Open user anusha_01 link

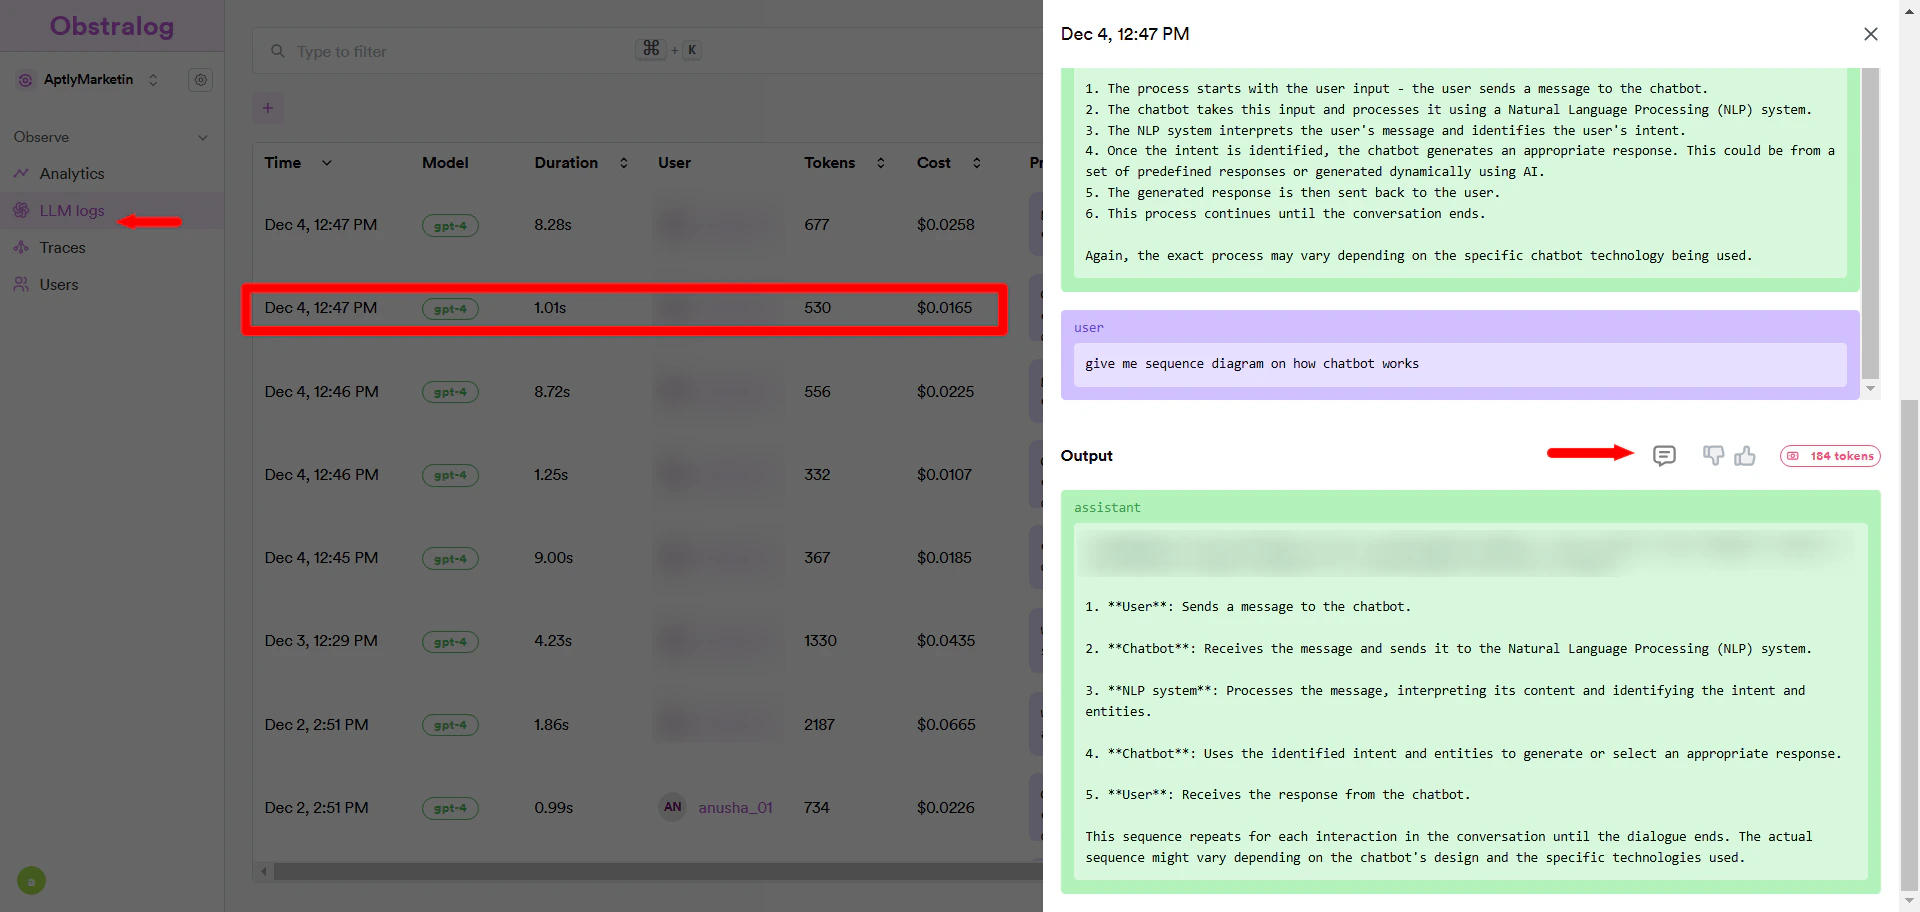pyautogui.click(x=735, y=808)
